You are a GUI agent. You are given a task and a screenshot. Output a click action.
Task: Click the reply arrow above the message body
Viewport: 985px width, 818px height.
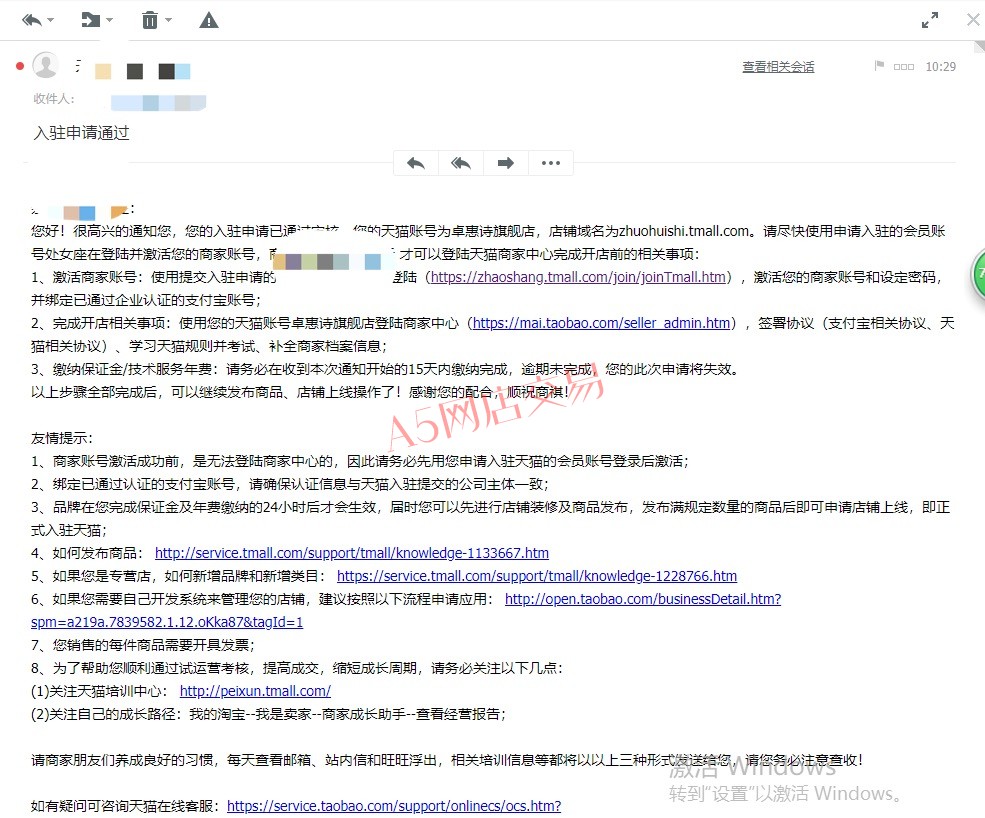[416, 163]
